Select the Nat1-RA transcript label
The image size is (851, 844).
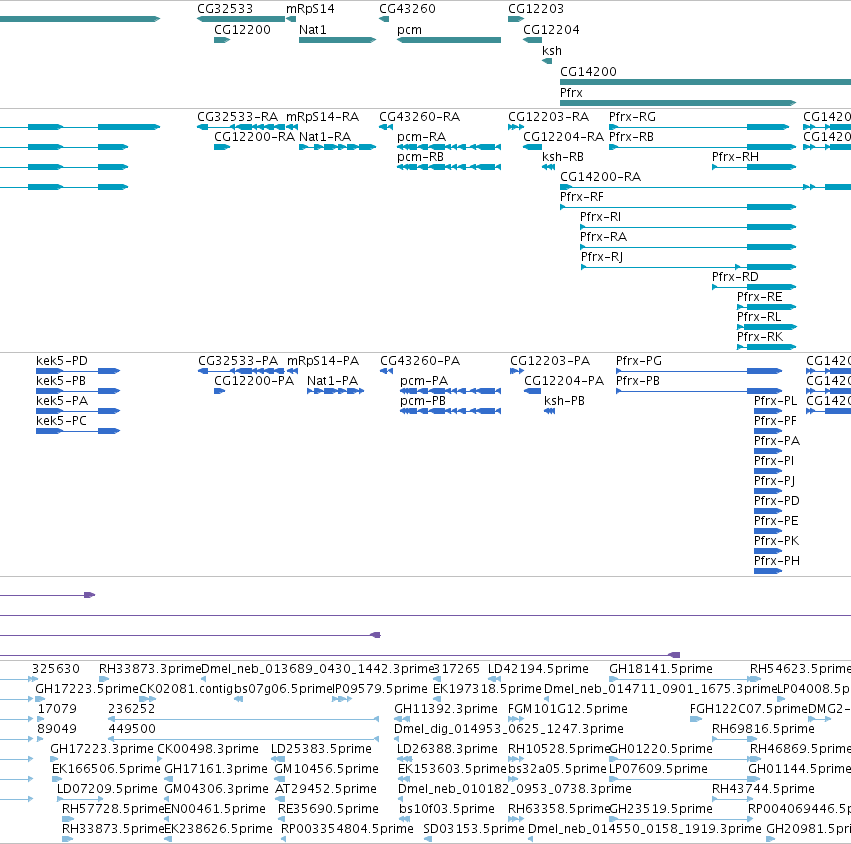tap(325, 137)
